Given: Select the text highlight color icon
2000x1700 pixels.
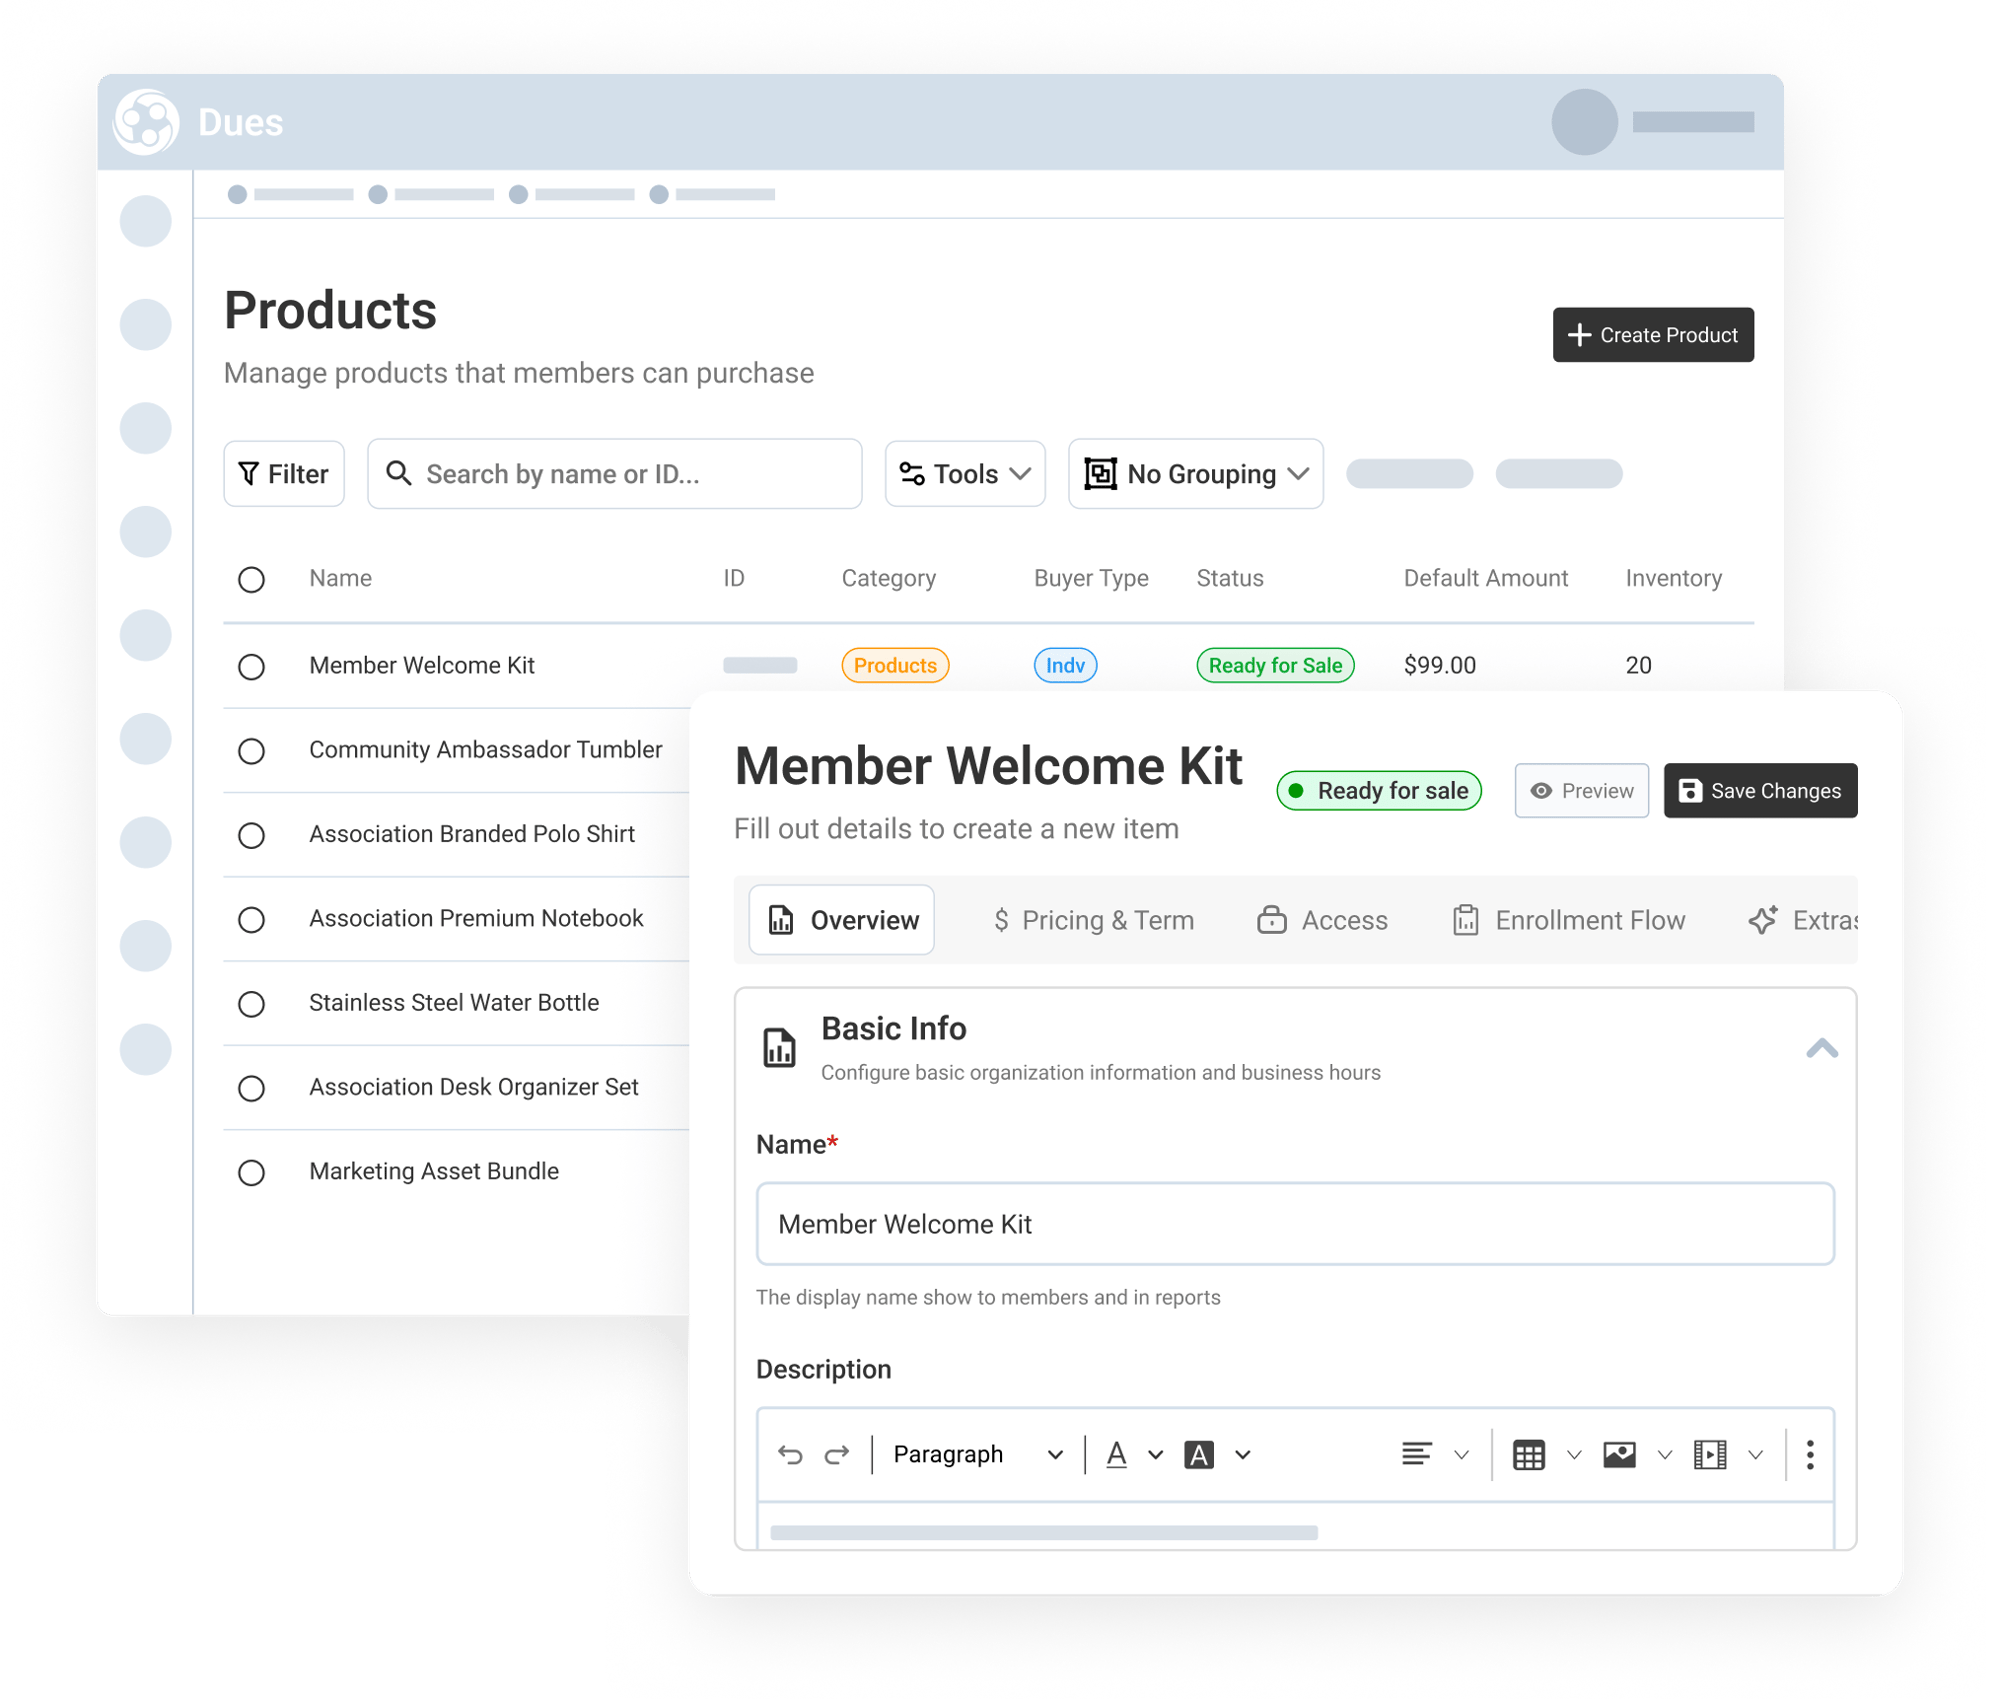Looking at the screenshot, I should tap(1199, 1455).
